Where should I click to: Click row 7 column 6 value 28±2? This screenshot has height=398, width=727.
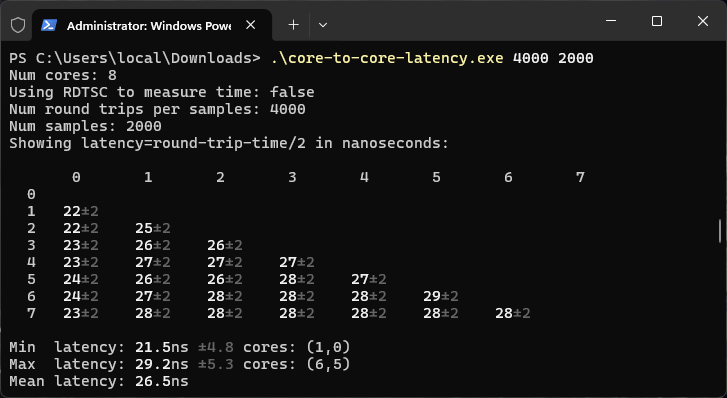point(512,314)
